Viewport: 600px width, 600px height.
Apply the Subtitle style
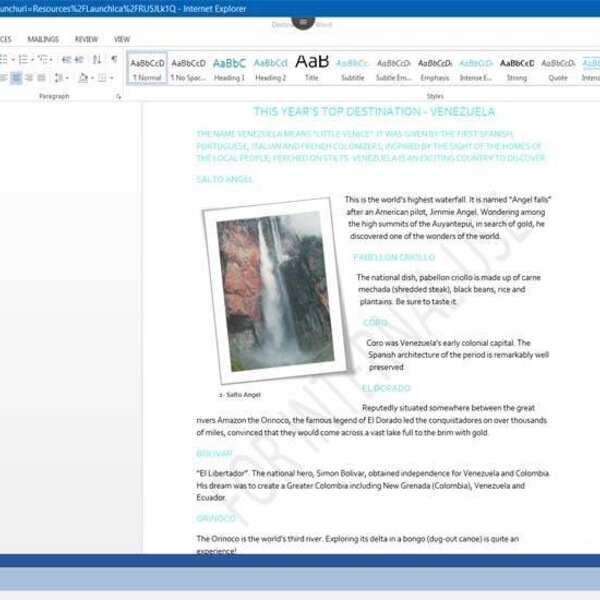click(x=353, y=68)
